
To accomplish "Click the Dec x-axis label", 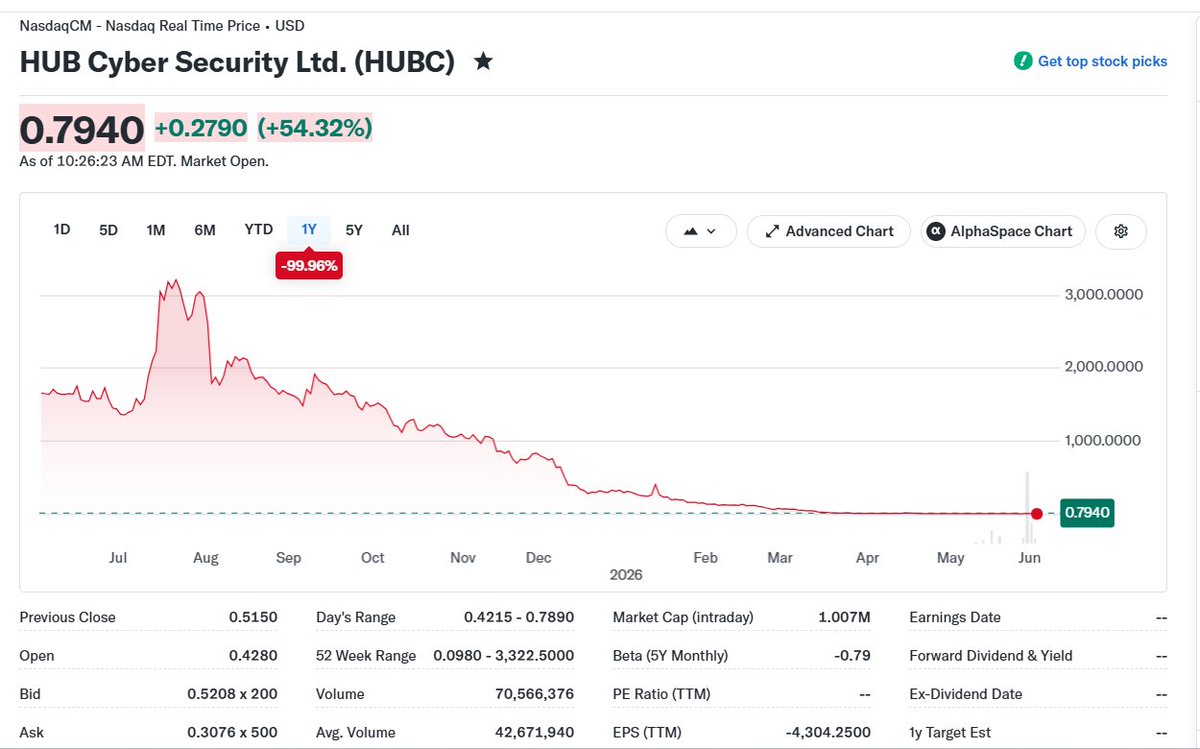I will coord(538,557).
